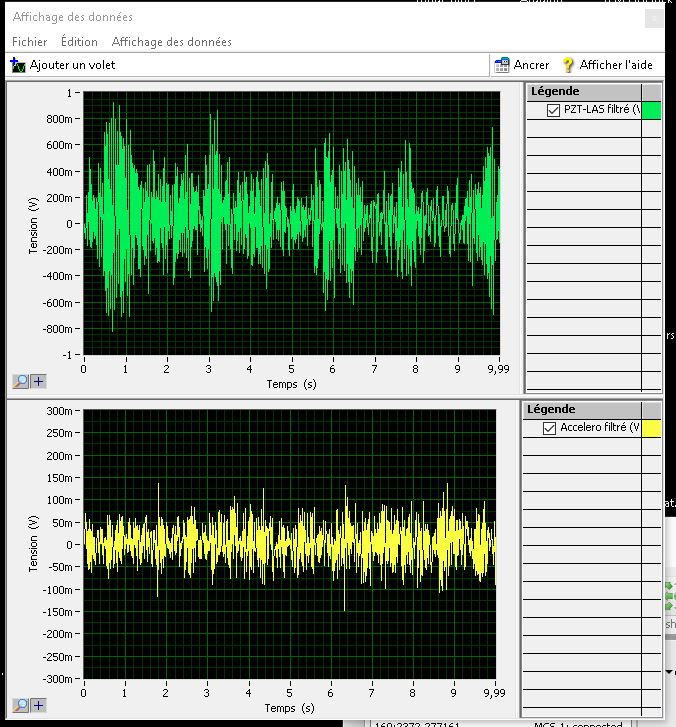Select the cursor crosshair tool under green graph

39,381
